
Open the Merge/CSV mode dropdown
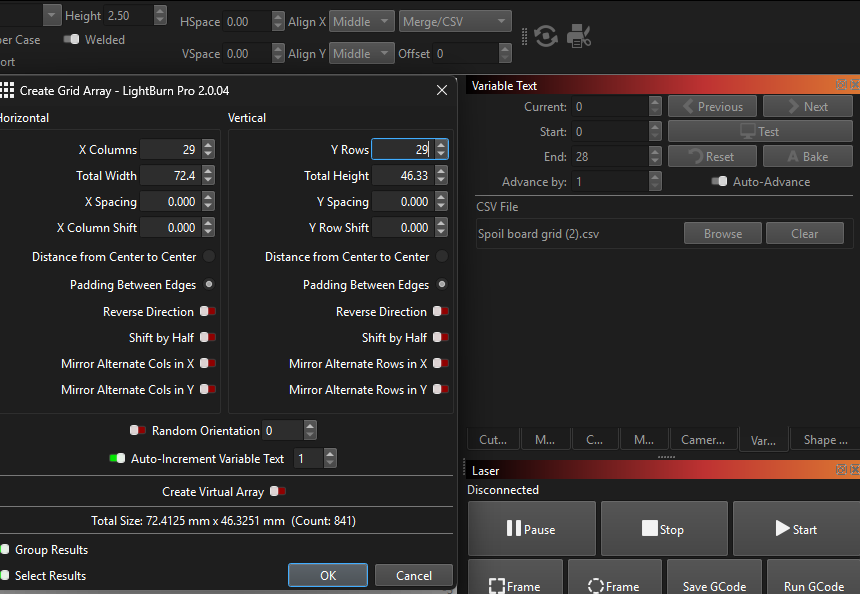tap(455, 22)
